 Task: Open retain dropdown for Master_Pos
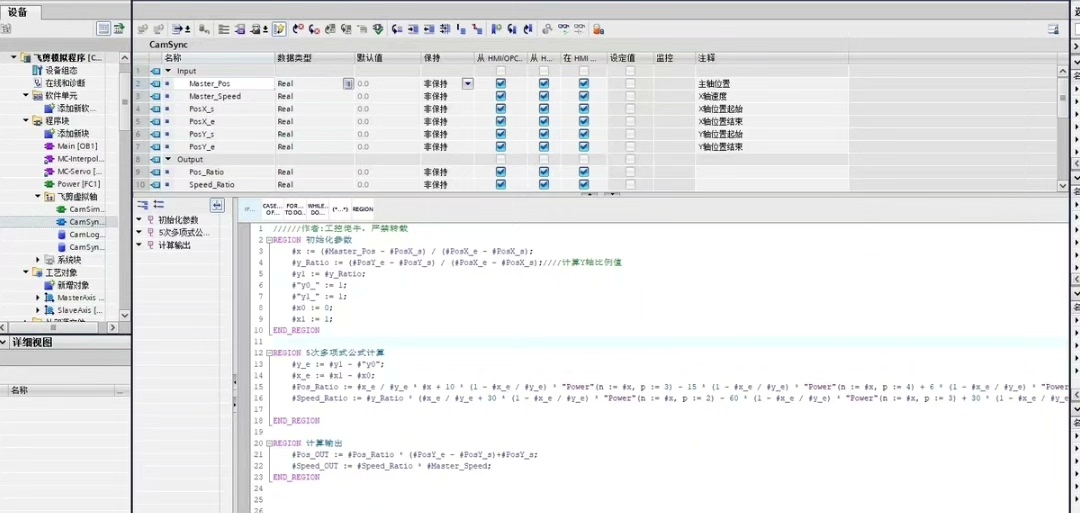coord(468,83)
